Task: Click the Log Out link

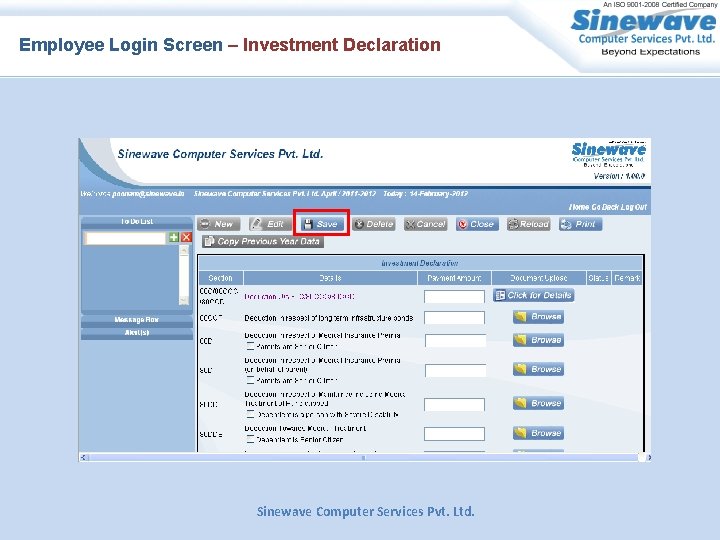Action: pos(634,207)
